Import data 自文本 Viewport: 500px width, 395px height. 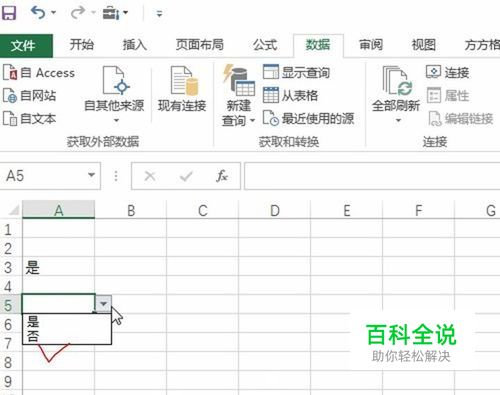[29, 119]
